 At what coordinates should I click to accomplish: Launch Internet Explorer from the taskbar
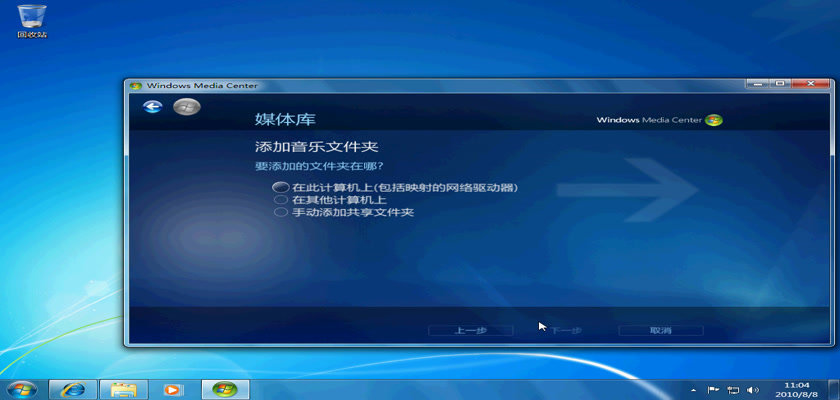(73, 389)
